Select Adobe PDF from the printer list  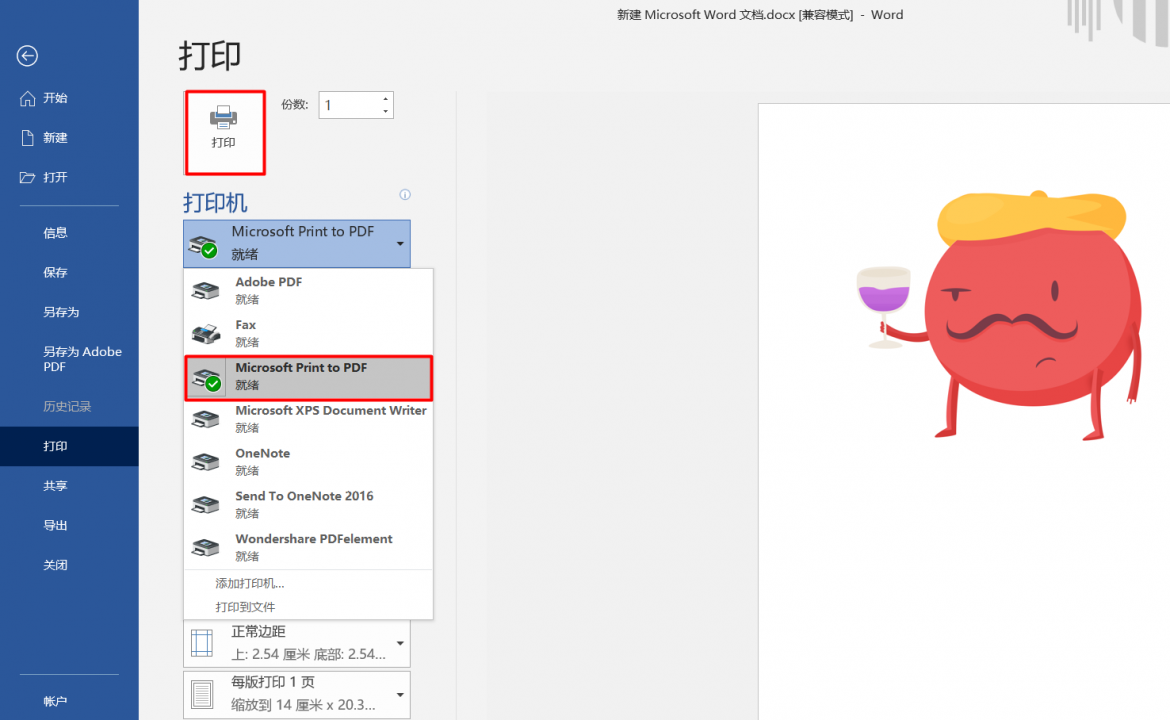click(308, 290)
